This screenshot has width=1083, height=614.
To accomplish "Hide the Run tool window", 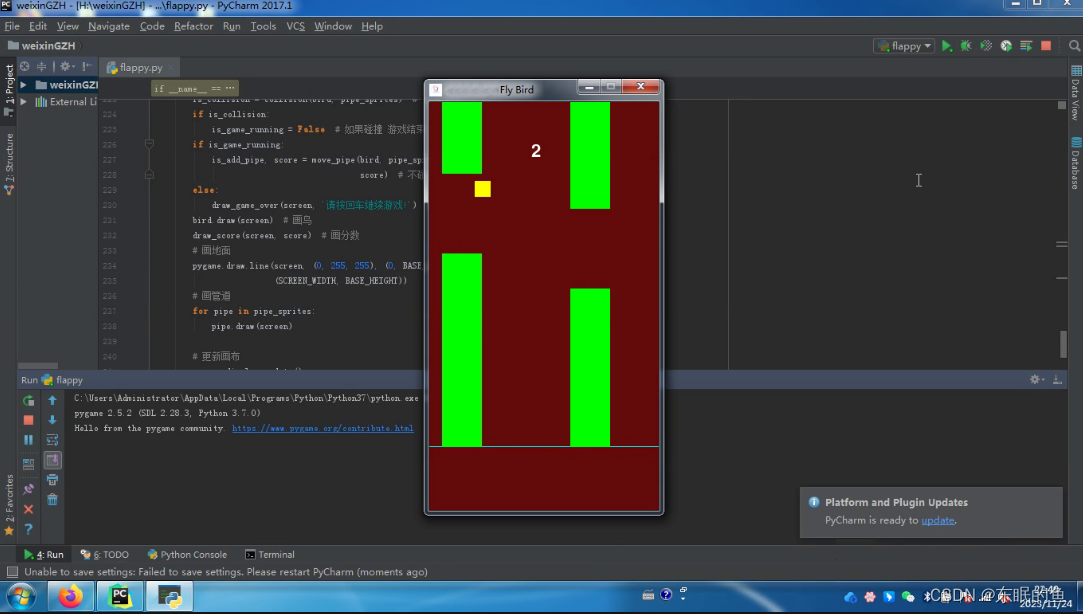I will (1057, 379).
